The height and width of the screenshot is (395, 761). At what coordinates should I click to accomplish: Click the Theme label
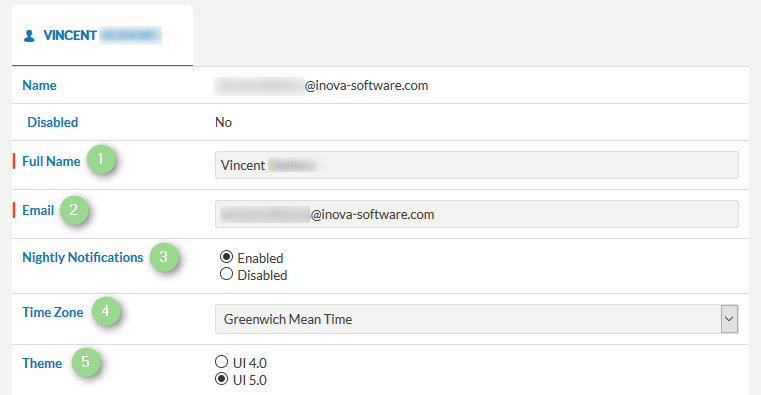(42, 363)
